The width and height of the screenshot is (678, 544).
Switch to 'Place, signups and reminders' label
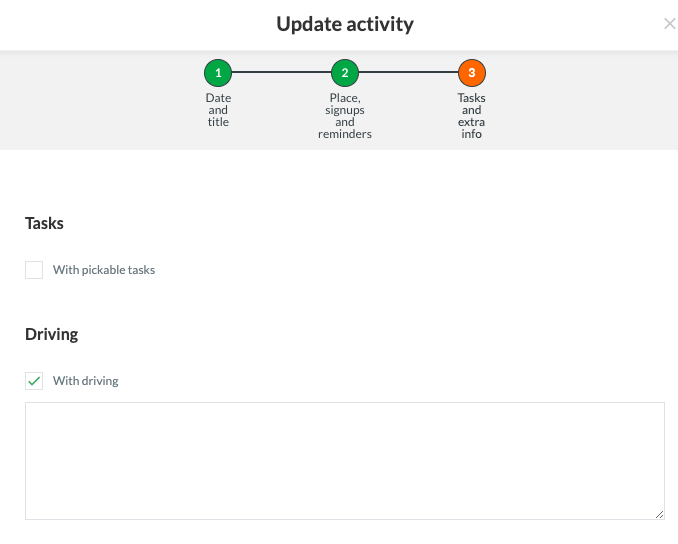pyautogui.click(x=345, y=116)
